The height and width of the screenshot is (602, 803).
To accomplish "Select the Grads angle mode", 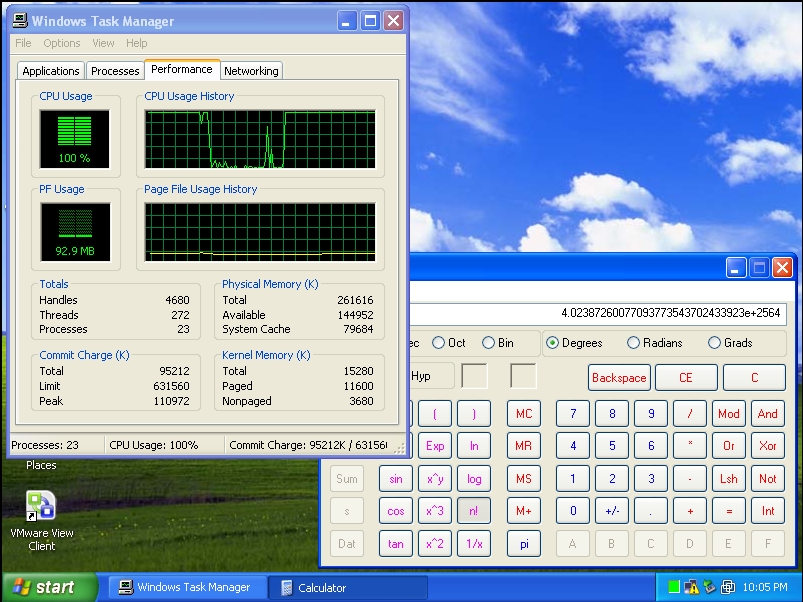I will (730, 342).
